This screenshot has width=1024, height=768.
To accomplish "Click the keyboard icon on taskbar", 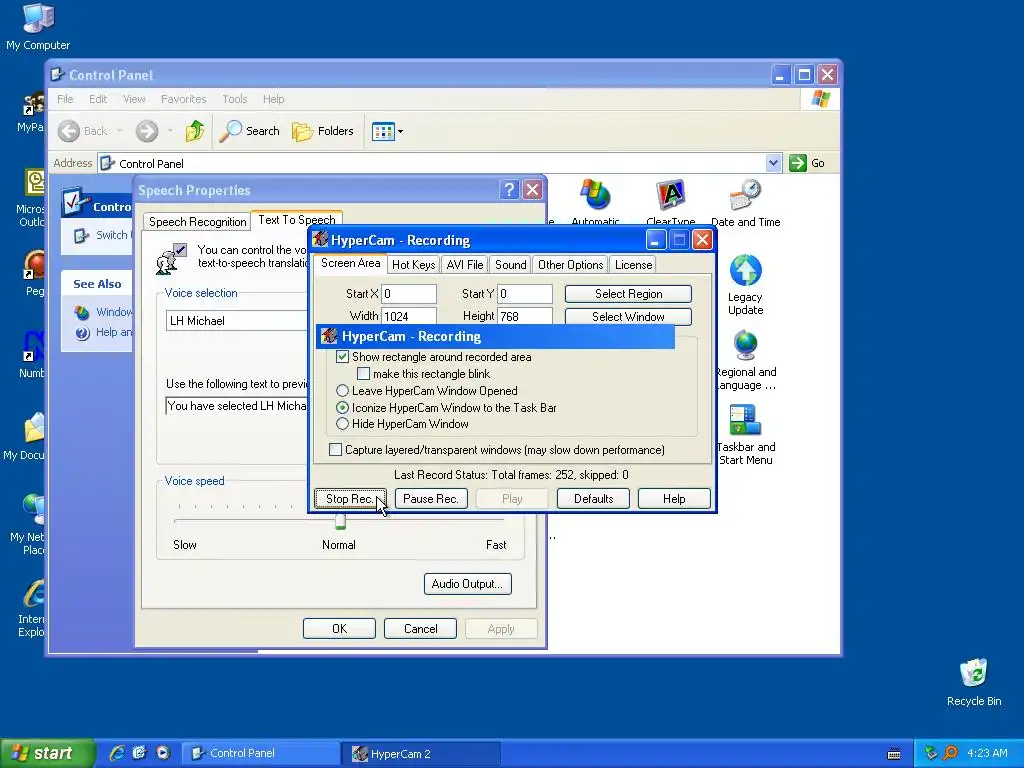I will tap(894, 754).
